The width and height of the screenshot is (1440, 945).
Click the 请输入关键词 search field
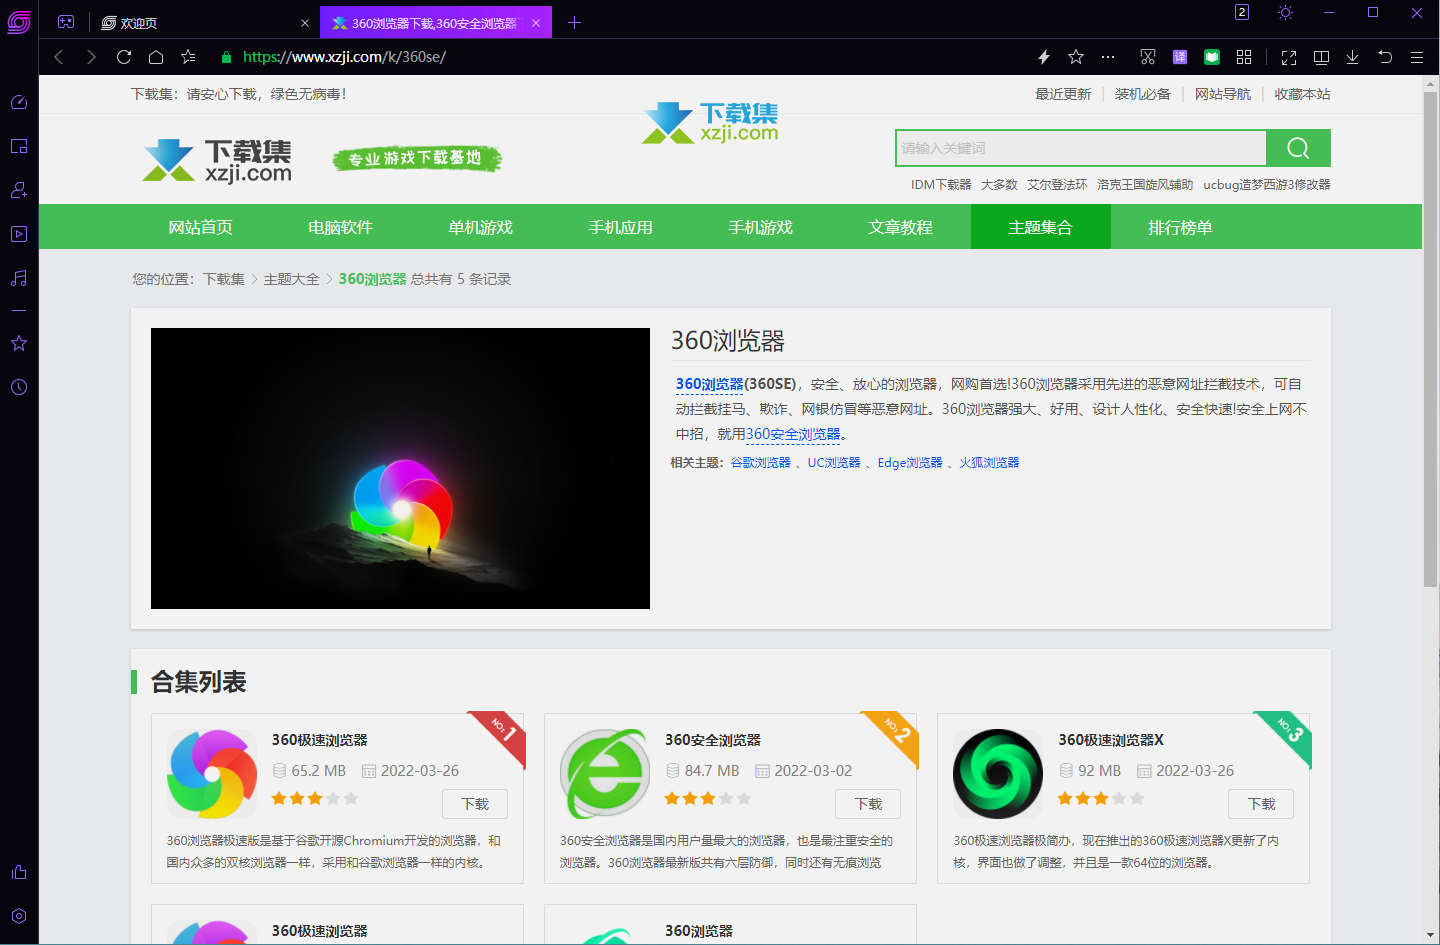(x=1081, y=148)
